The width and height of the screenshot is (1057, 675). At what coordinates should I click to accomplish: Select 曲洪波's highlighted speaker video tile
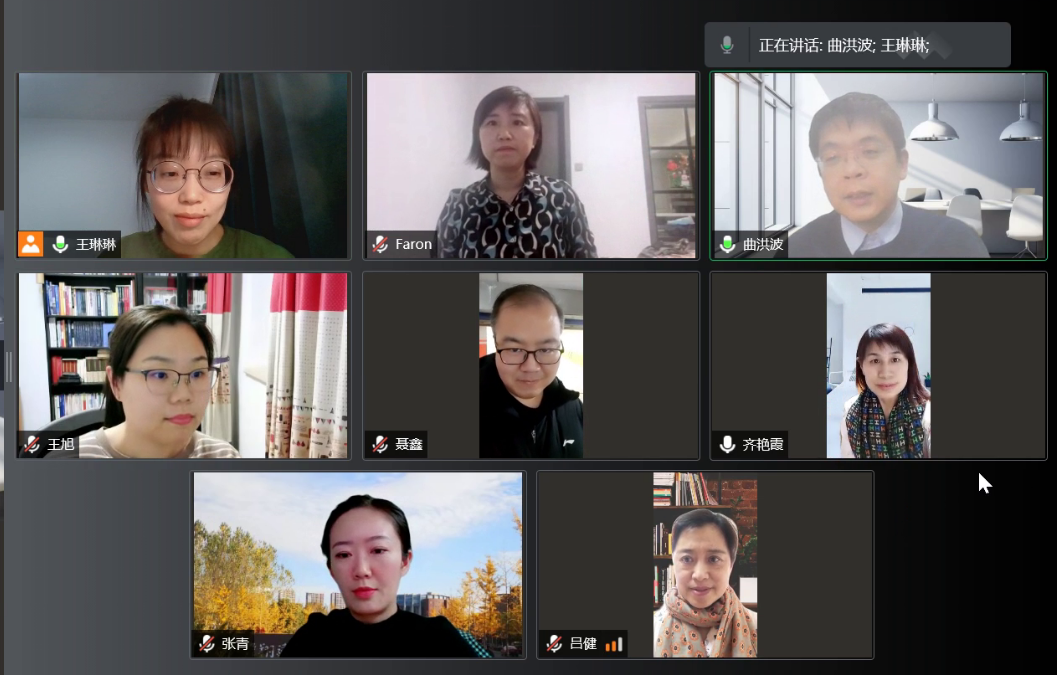tap(878, 165)
